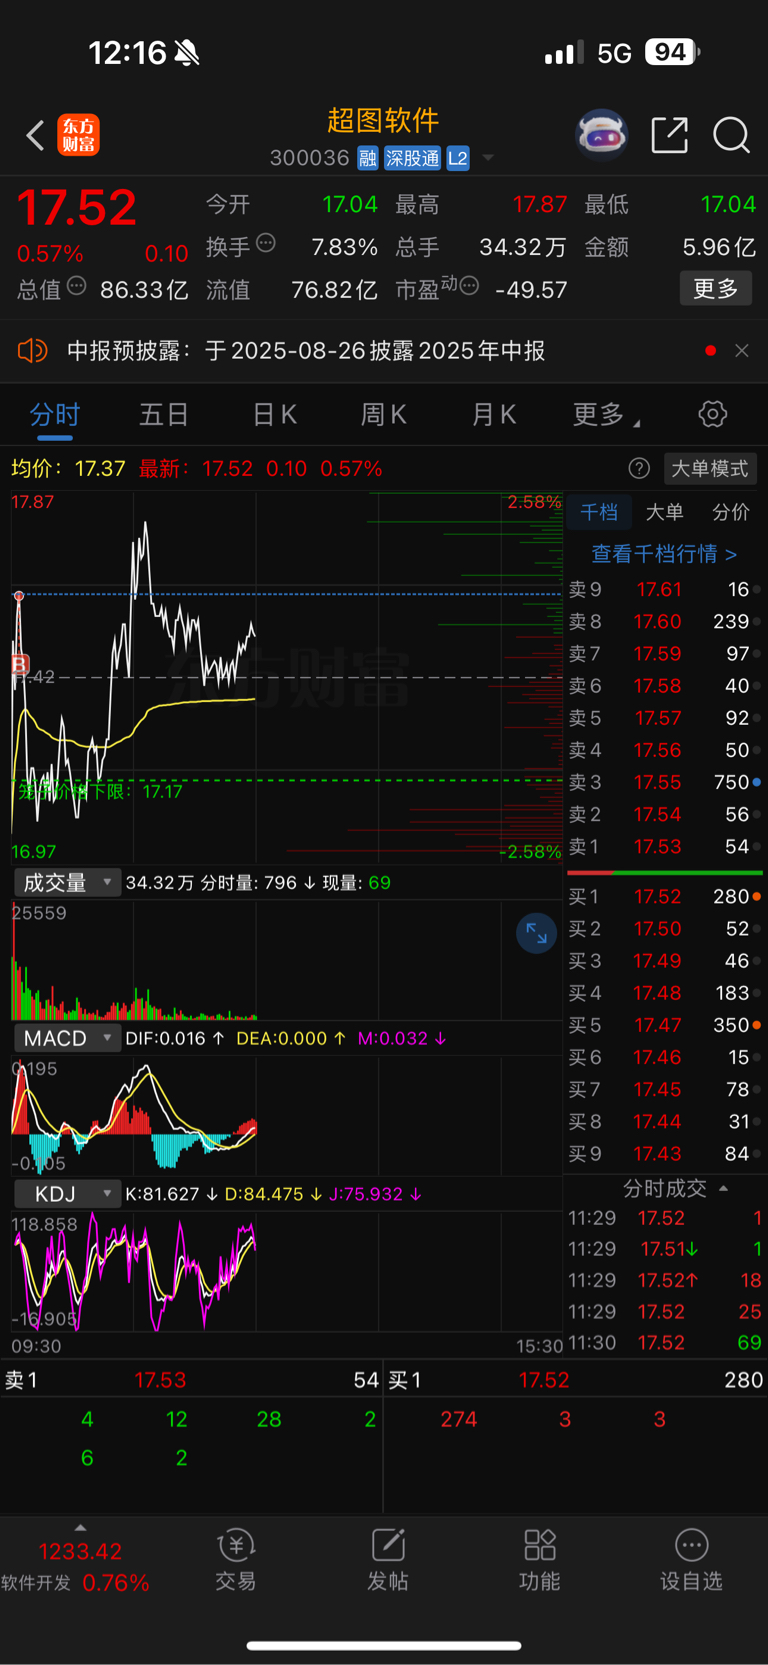This screenshot has height=1665, width=768.
Task: Switch to the 日K tab
Action: point(274,414)
